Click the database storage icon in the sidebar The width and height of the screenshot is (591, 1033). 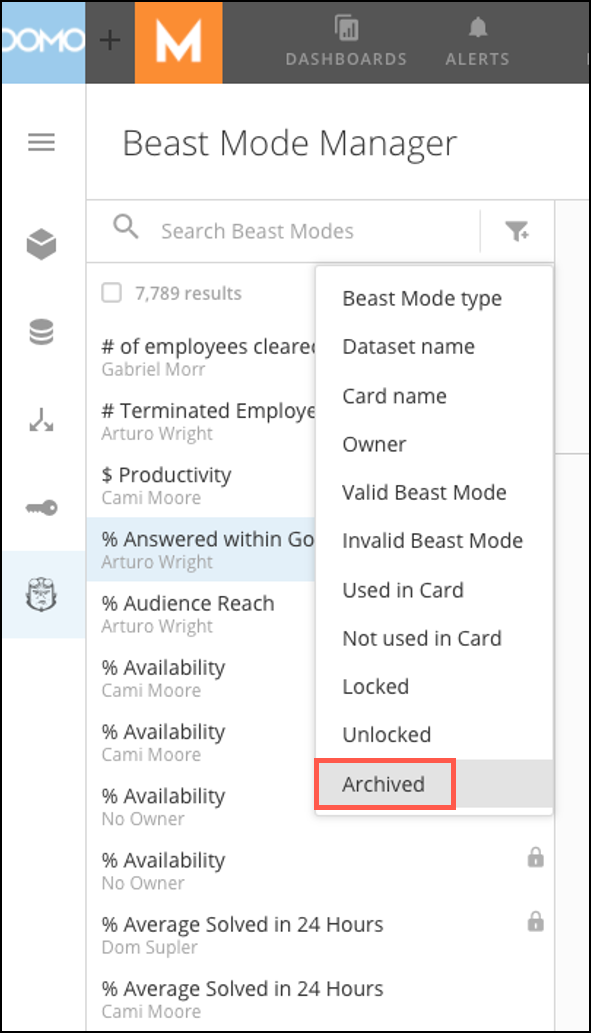coord(42,331)
